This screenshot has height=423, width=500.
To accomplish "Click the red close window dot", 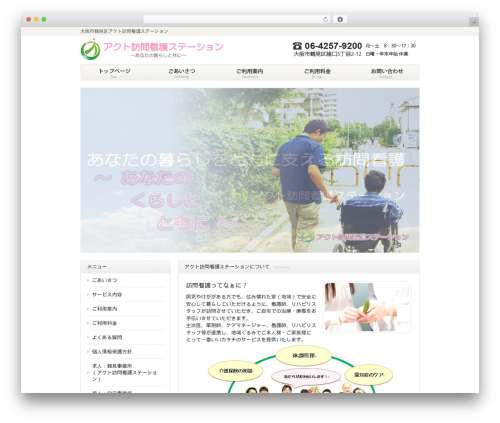I will [x=29, y=19].
